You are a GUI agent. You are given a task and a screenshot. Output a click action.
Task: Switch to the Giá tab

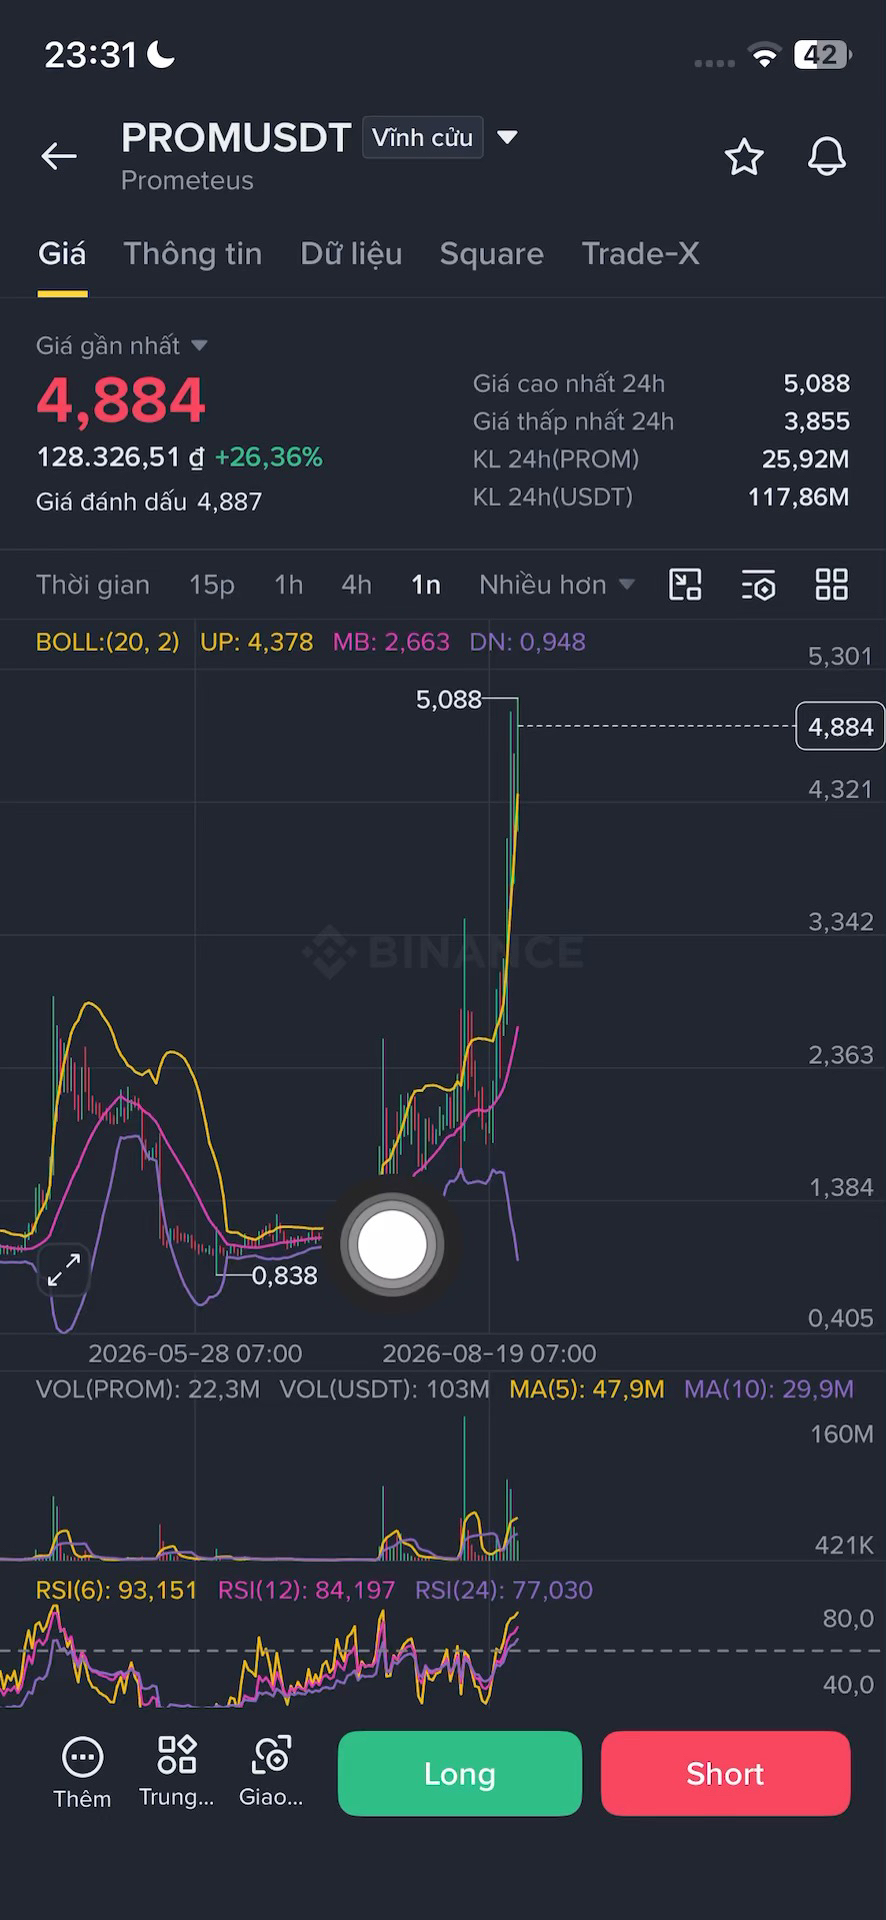coord(62,254)
